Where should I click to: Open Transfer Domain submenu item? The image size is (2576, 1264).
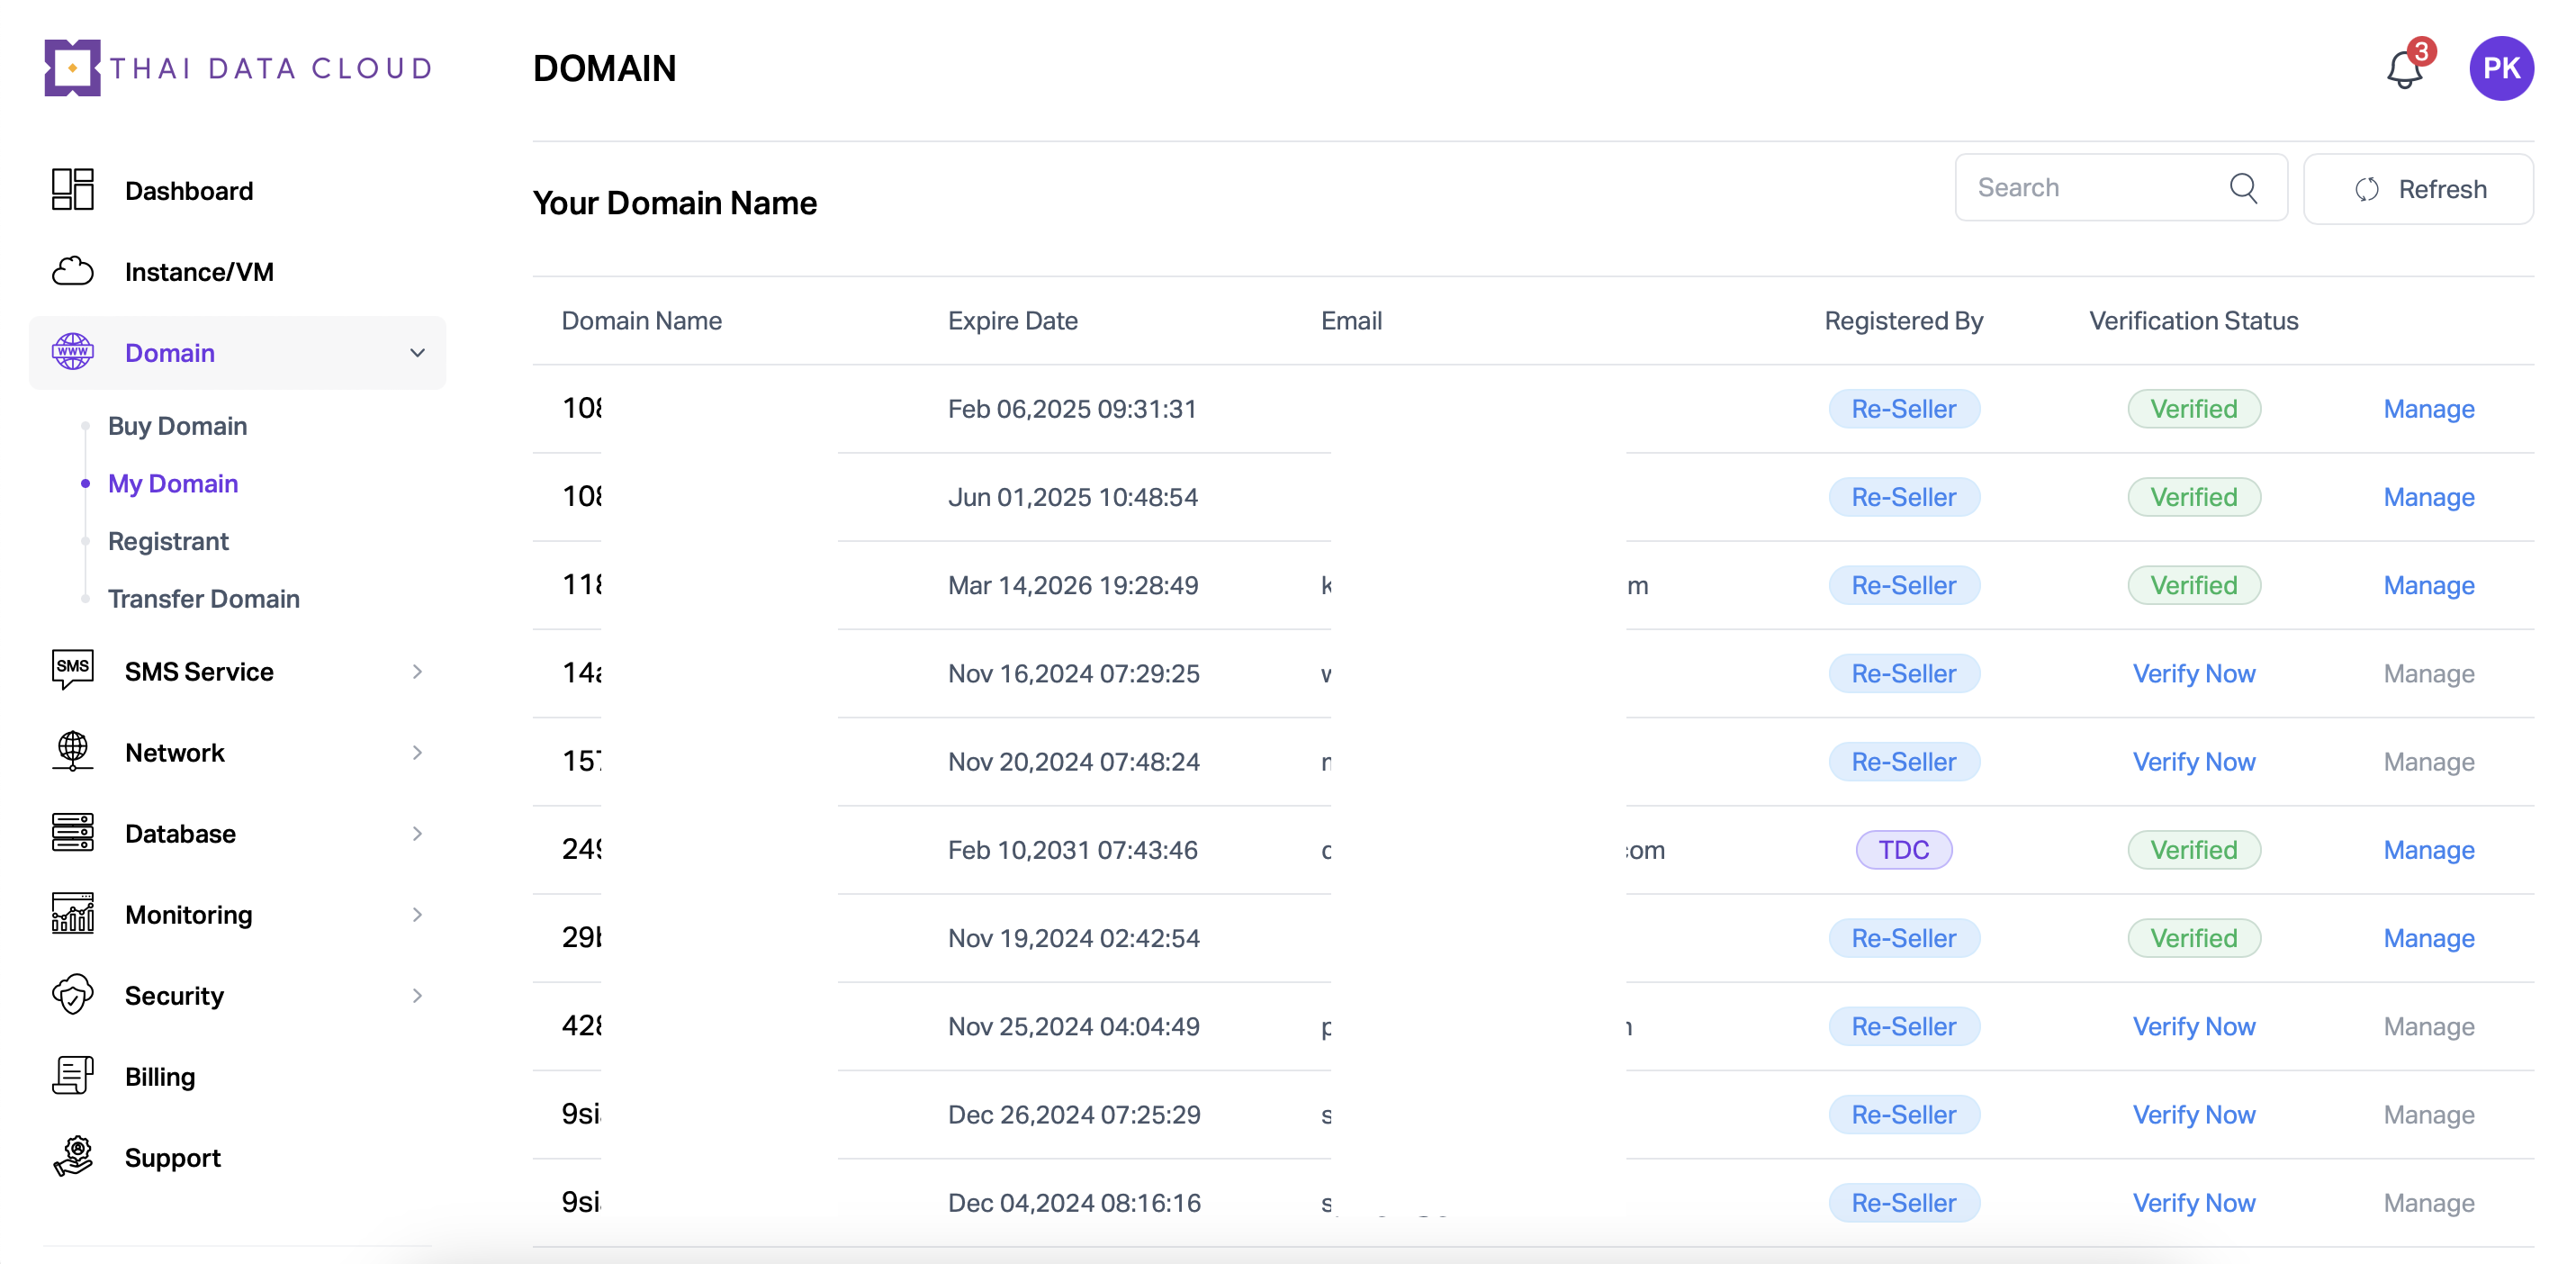pyautogui.click(x=204, y=599)
